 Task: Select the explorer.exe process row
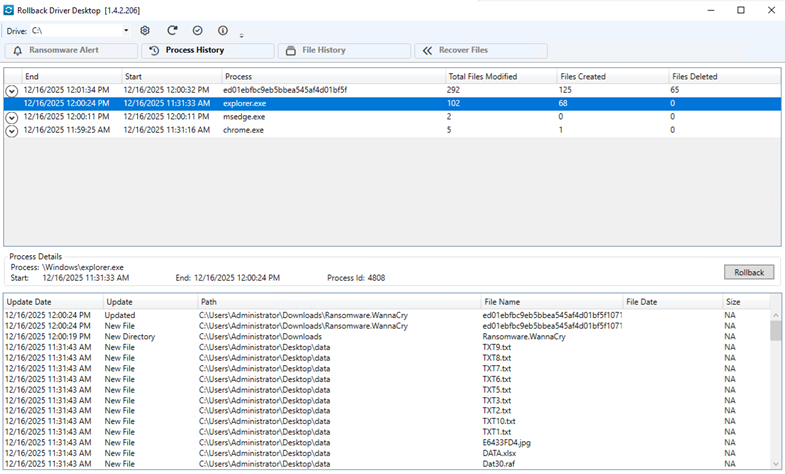coord(244,103)
